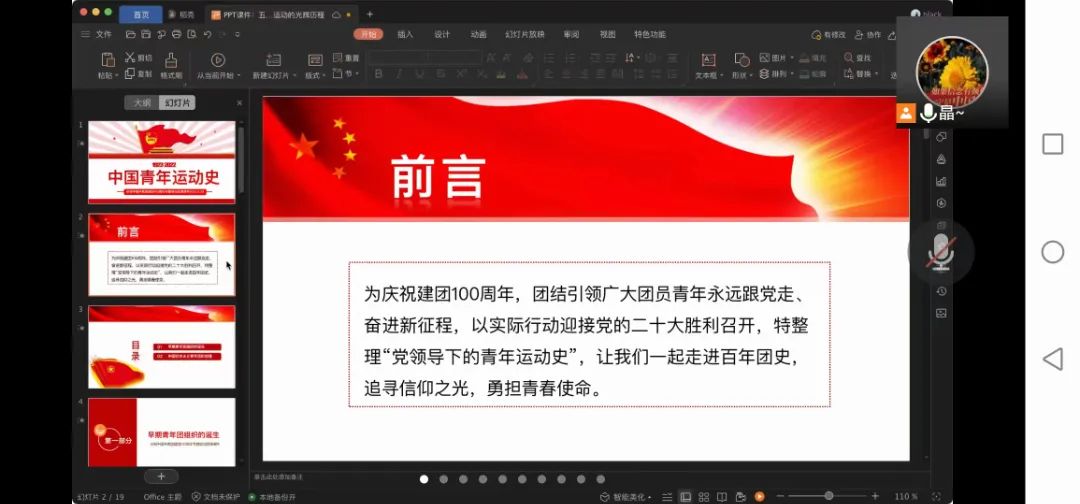The width and height of the screenshot is (1080, 504).
Task: Click the Format Painter (格式刷) icon
Action: pyautogui.click(x=171, y=61)
